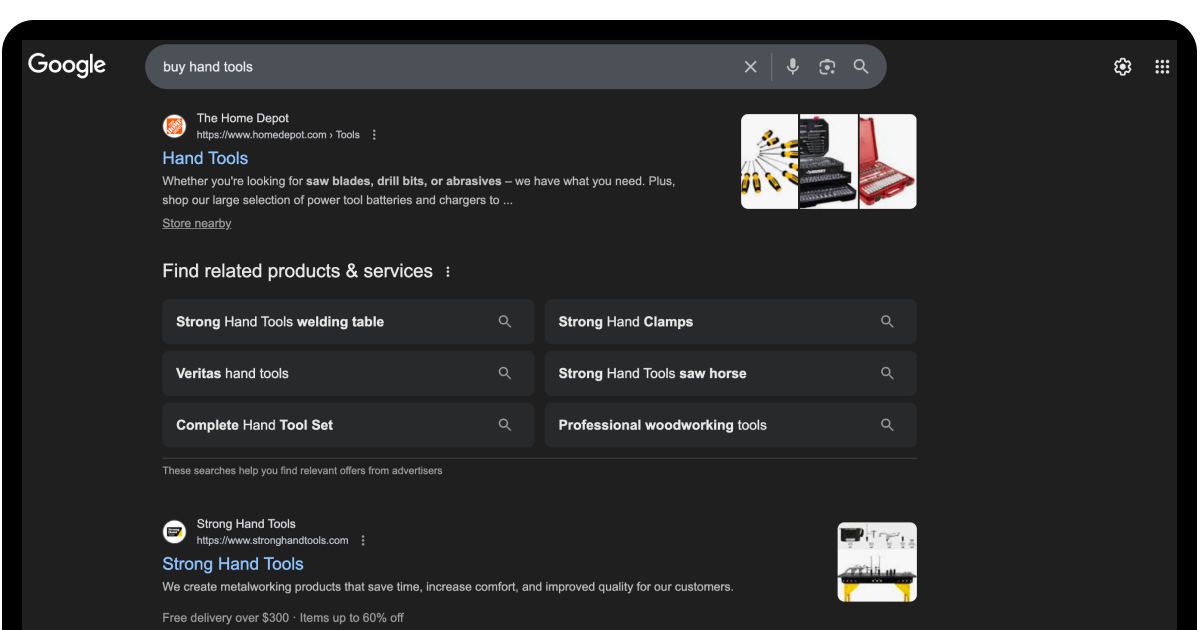Click search icon in Strong Hand Clamps suggestion
The width and height of the screenshot is (1200, 630).
click(x=887, y=322)
